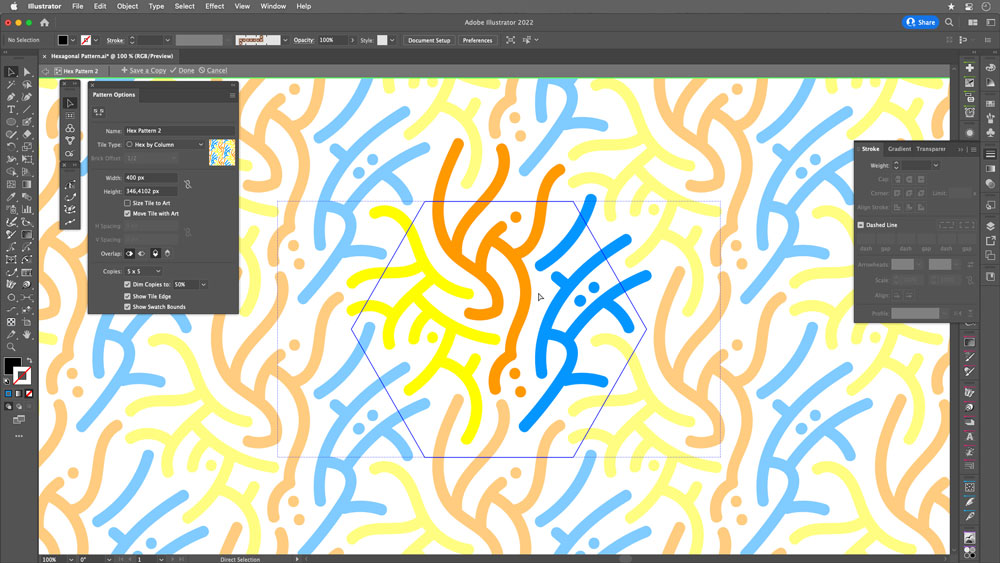This screenshot has width=1000, height=563.
Task: Click the Done button in pattern bar
Action: coord(182,71)
